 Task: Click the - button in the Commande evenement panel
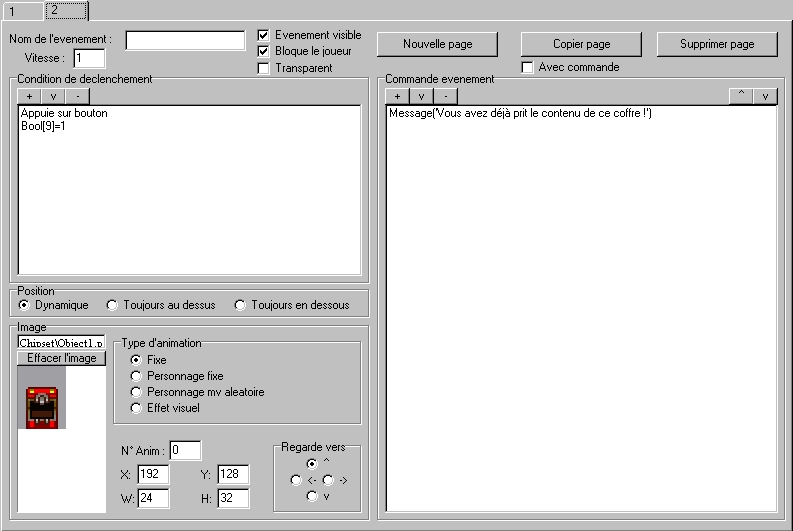point(445,96)
